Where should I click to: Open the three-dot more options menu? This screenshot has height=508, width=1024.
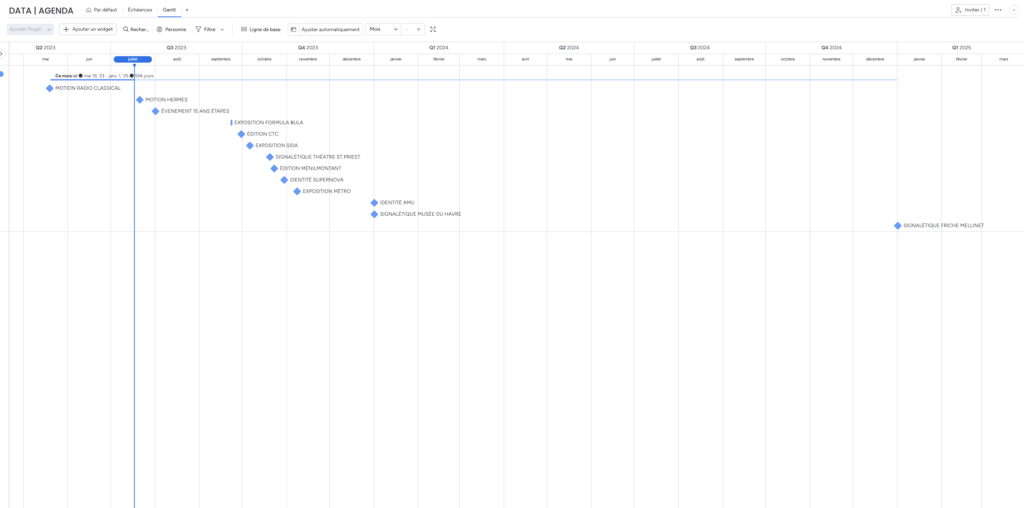point(997,10)
